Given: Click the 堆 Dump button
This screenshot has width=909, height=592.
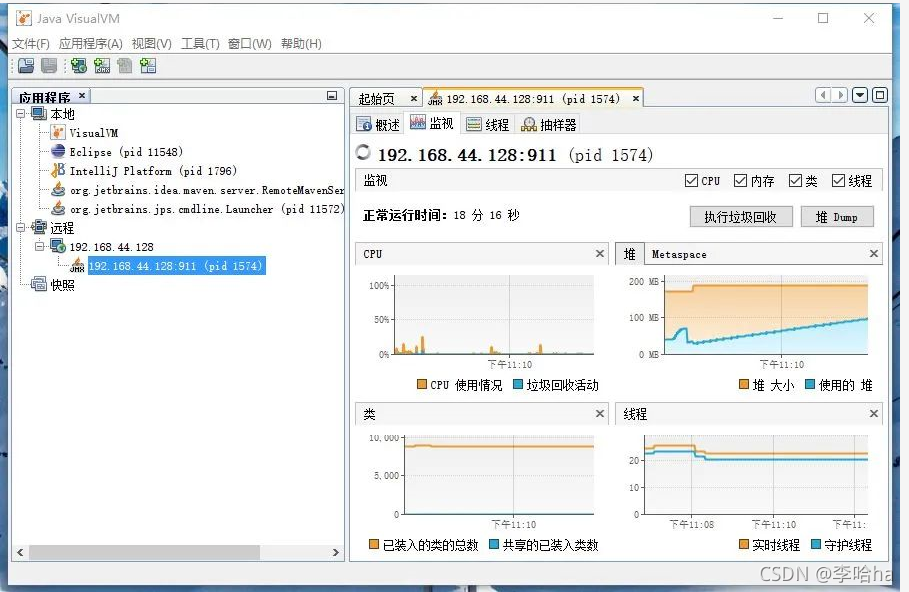Looking at the screenshot, I should click(837, 217).
